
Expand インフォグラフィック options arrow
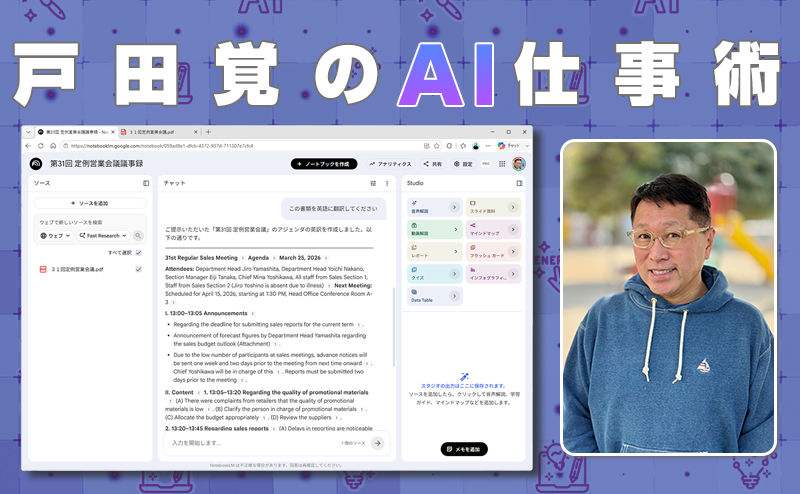click(x=513, y=274)
